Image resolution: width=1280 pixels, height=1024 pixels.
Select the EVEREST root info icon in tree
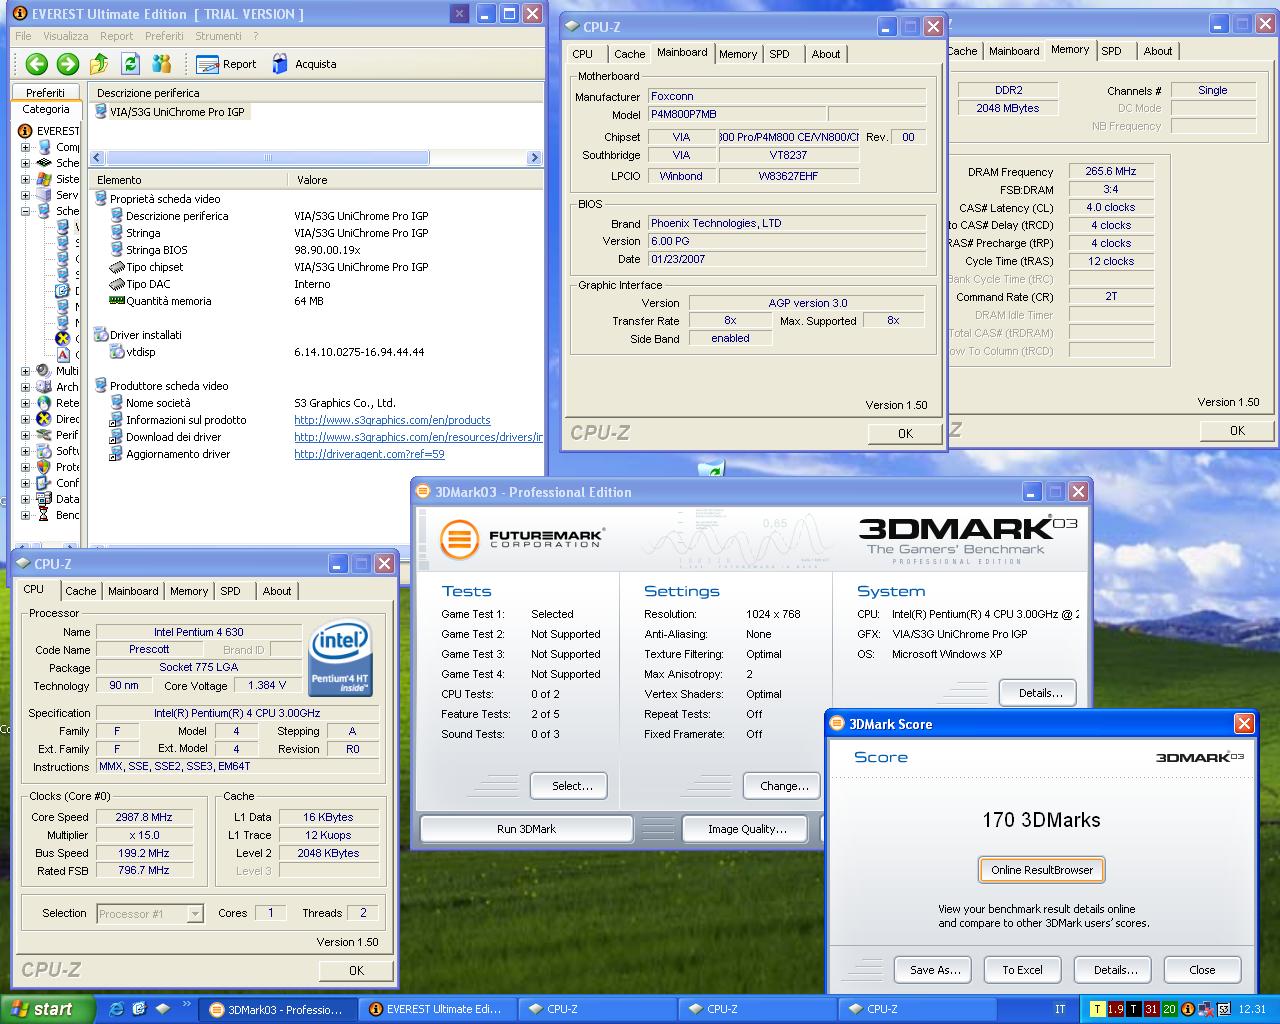pos(26,131)
